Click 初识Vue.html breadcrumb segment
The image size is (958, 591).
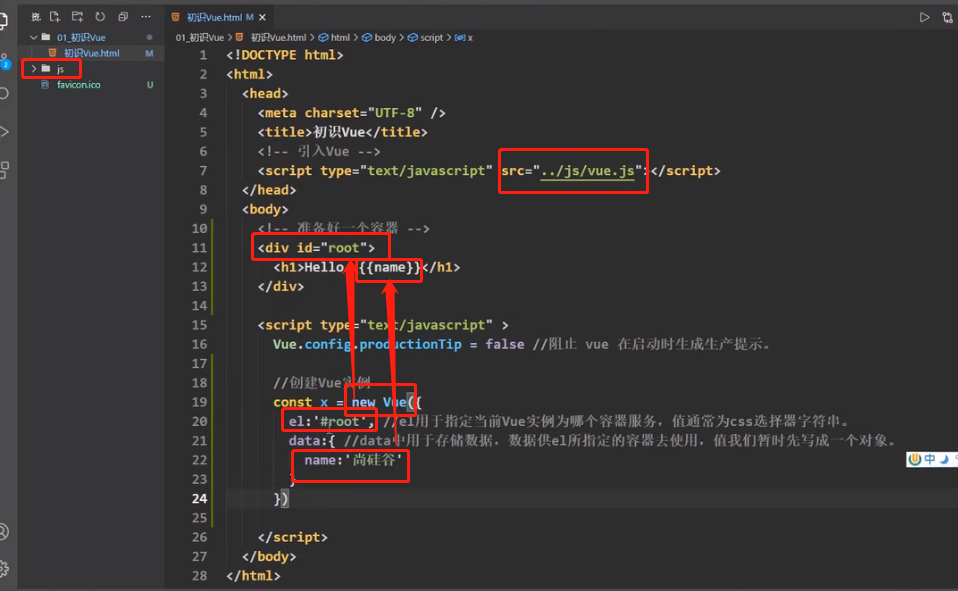pyautogui.click(x=278, y=37)
